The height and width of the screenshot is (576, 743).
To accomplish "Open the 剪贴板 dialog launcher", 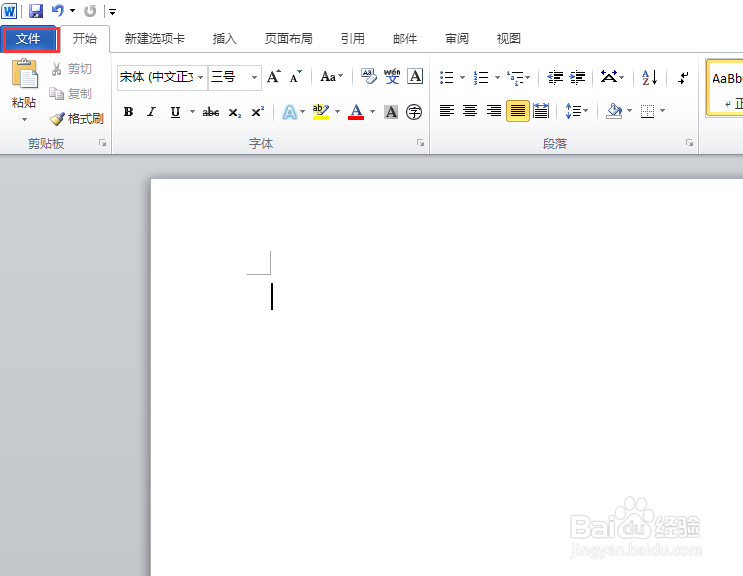I will pyautogui.click(x=102, y=143).
